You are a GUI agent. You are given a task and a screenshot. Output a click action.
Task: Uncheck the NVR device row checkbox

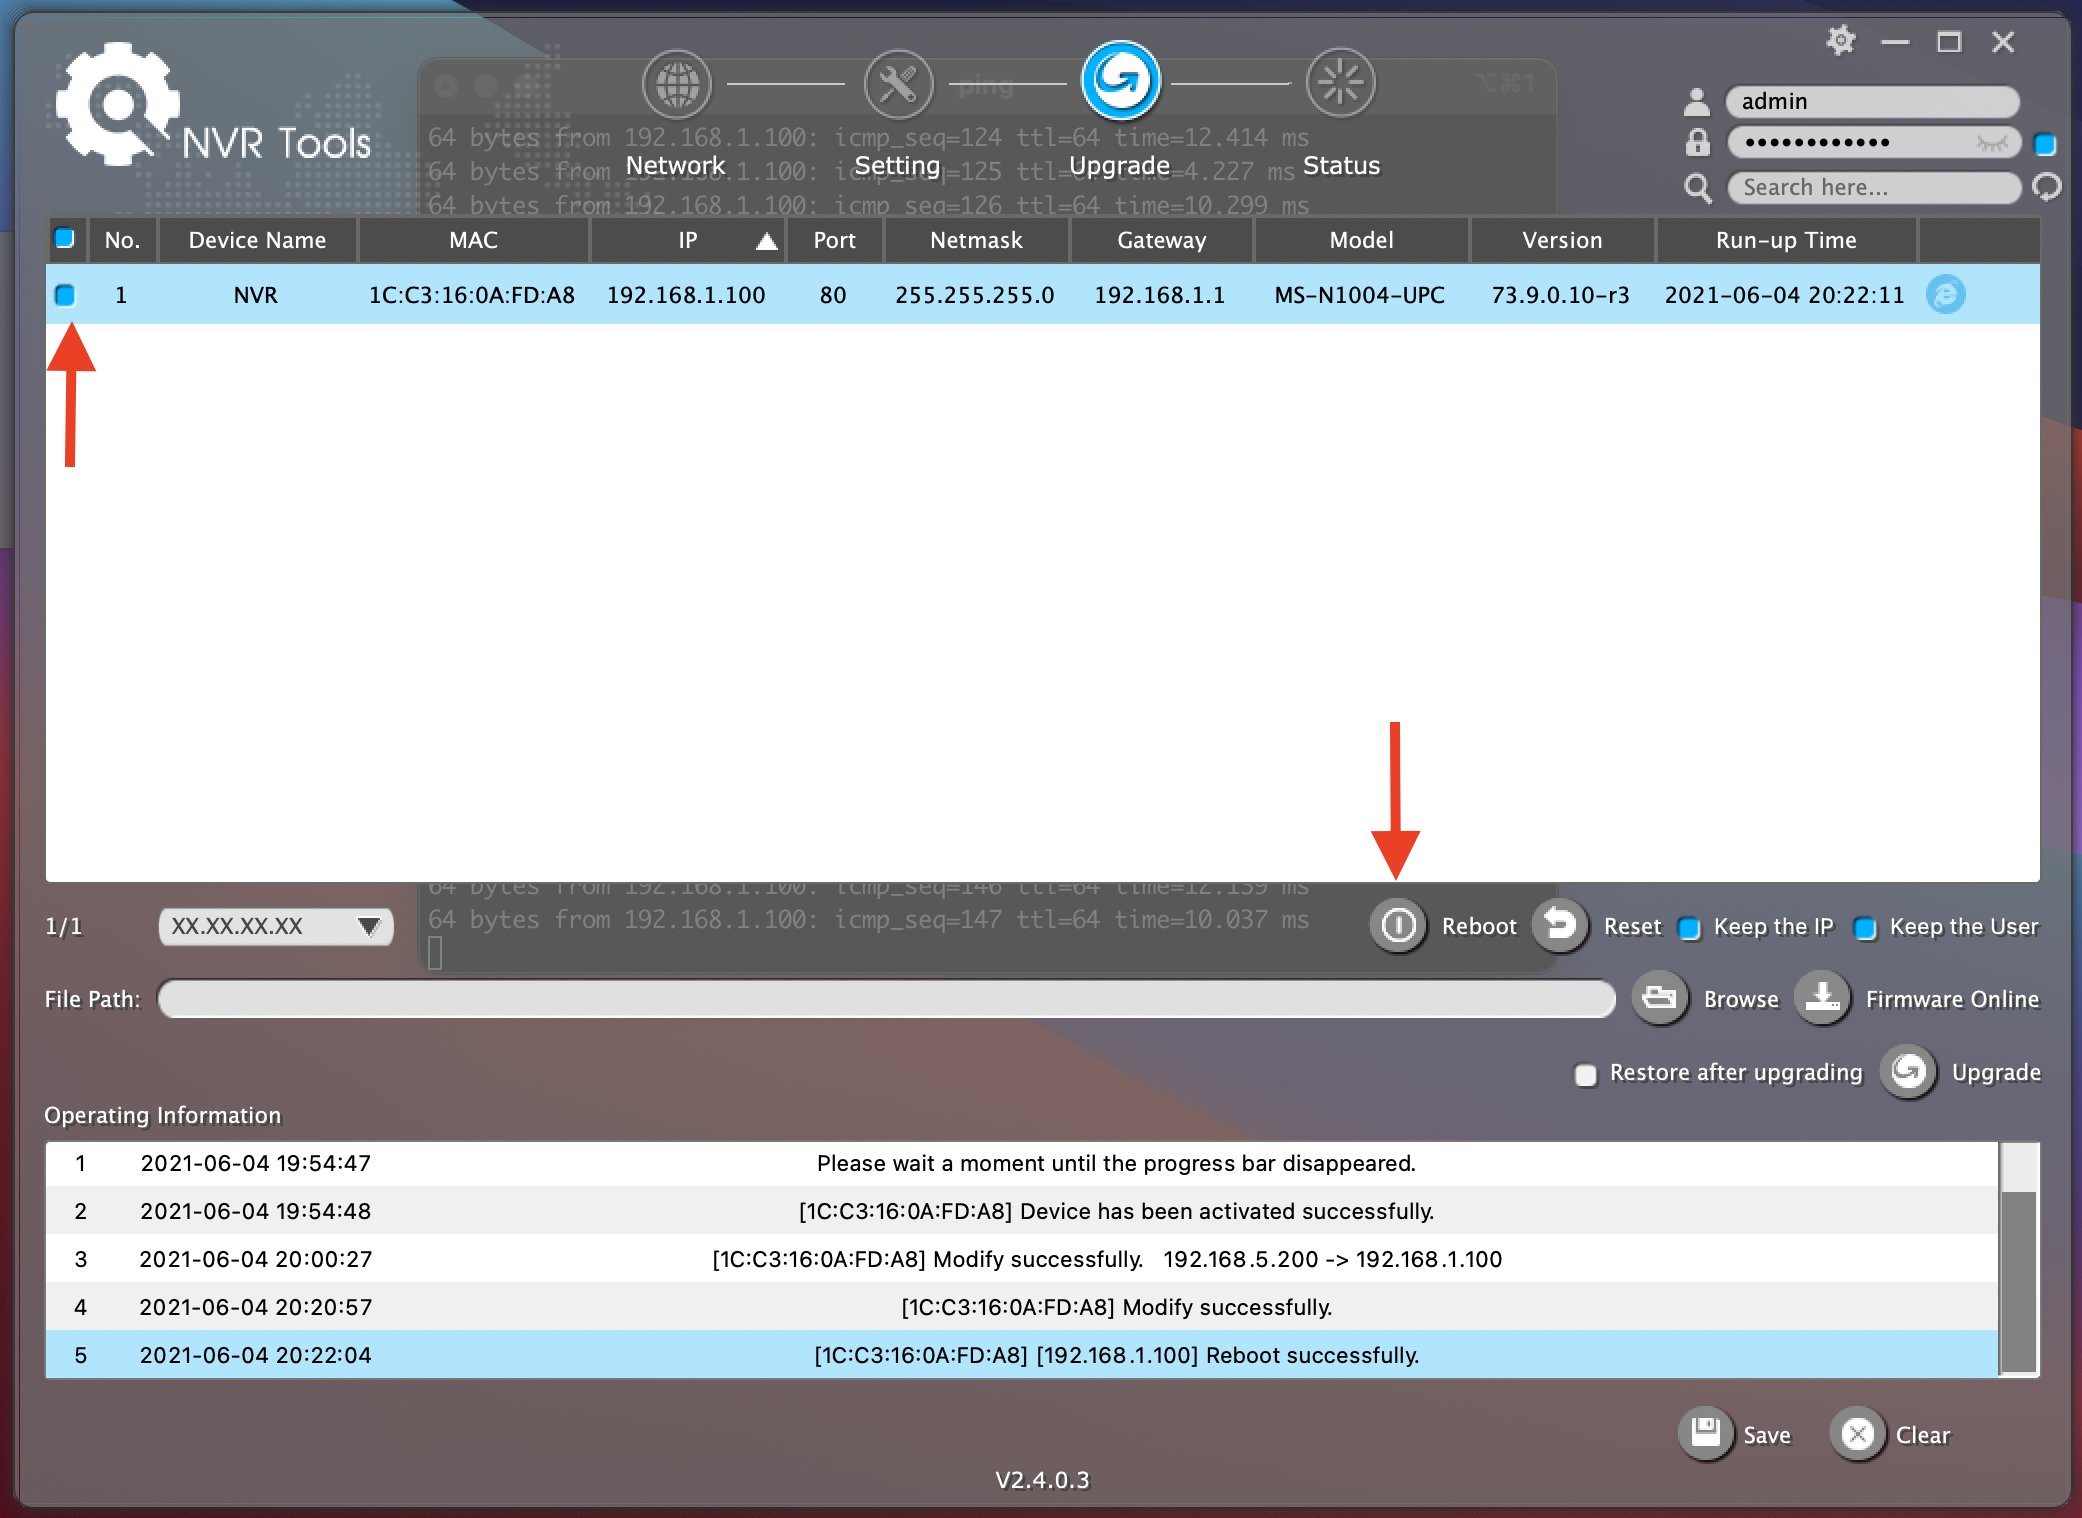click(65, 295)
